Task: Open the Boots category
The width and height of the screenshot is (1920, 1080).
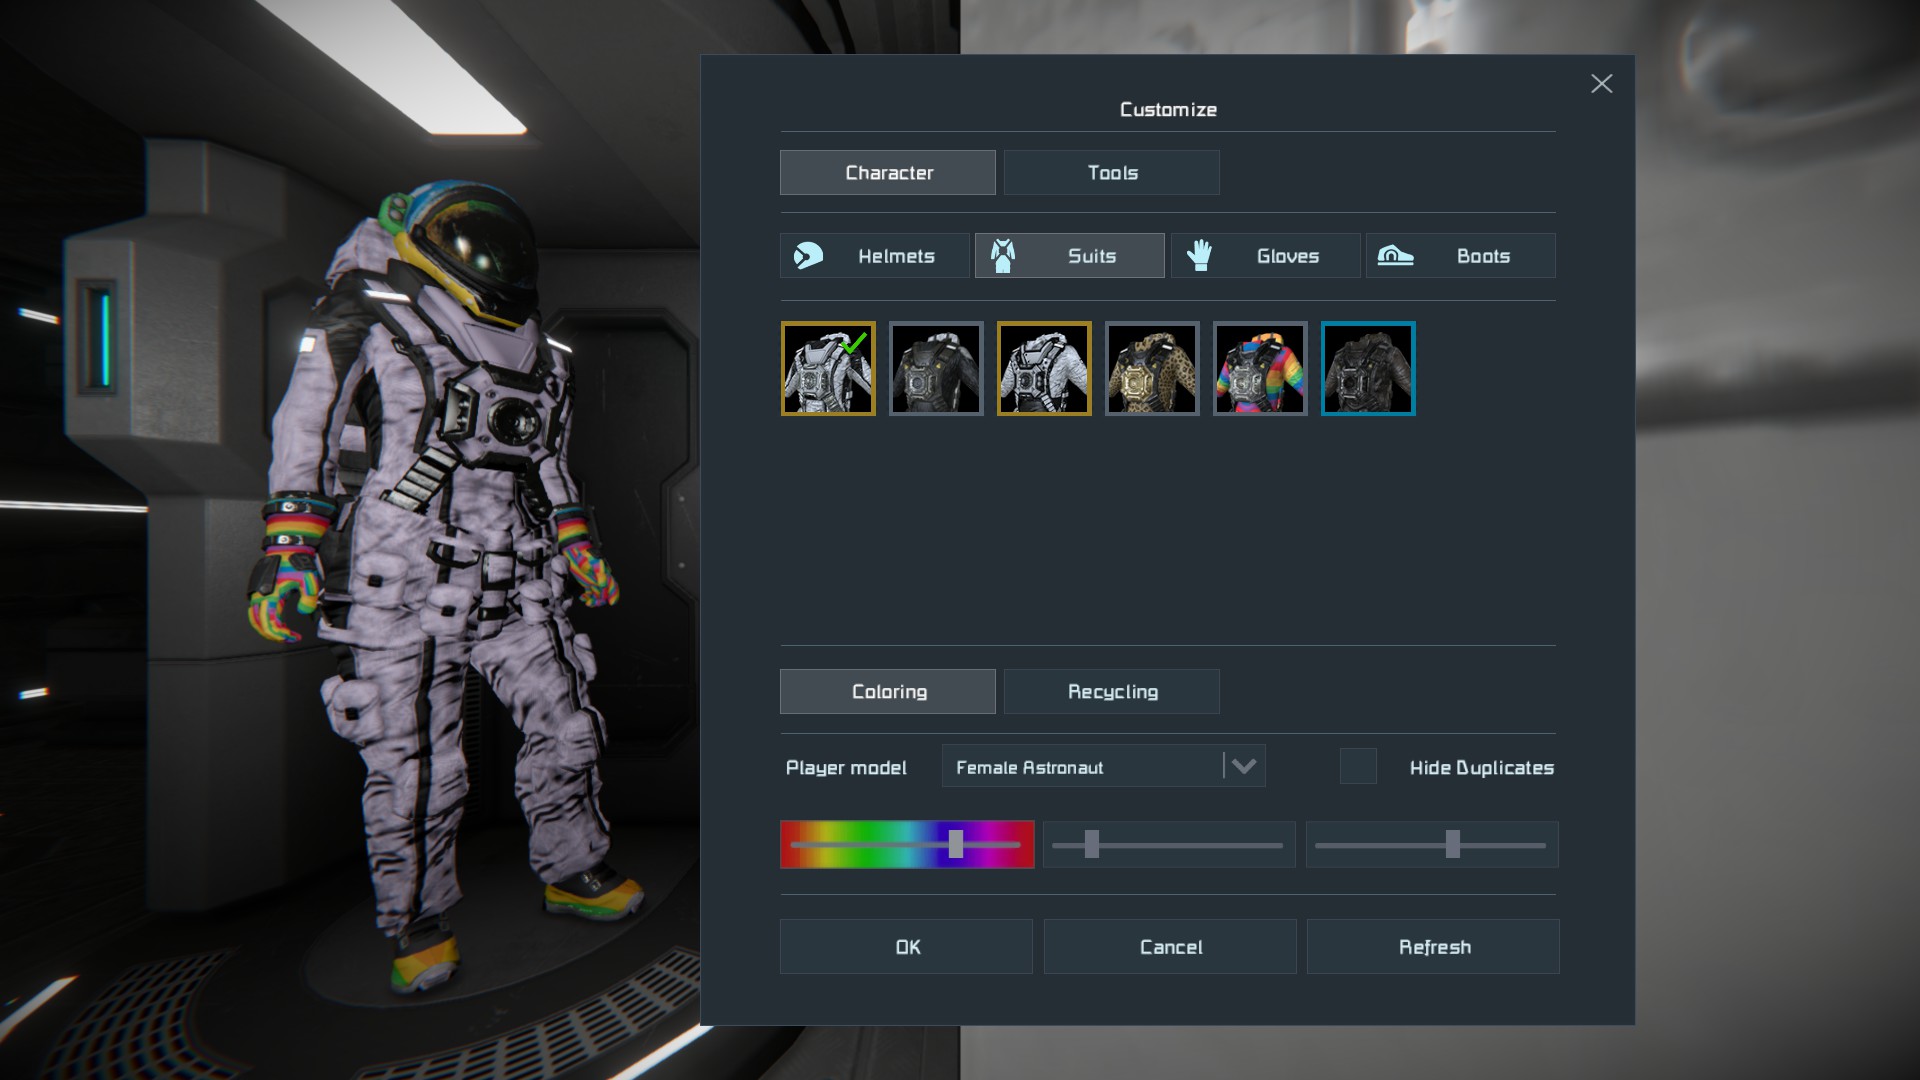Action: point(1460,256)
